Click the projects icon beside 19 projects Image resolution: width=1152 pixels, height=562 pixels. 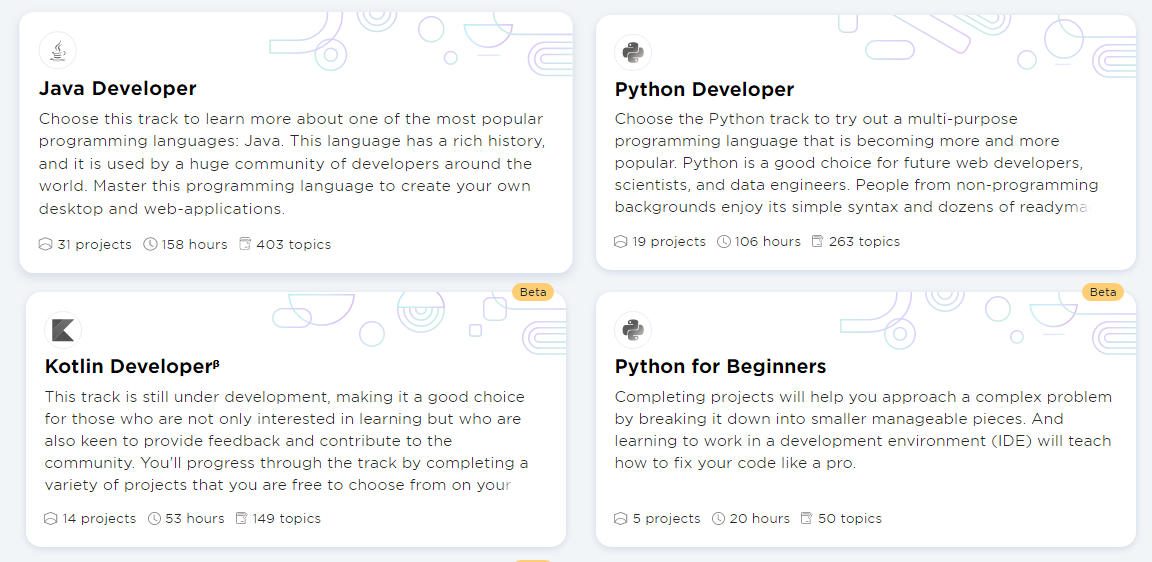point(621,242)
